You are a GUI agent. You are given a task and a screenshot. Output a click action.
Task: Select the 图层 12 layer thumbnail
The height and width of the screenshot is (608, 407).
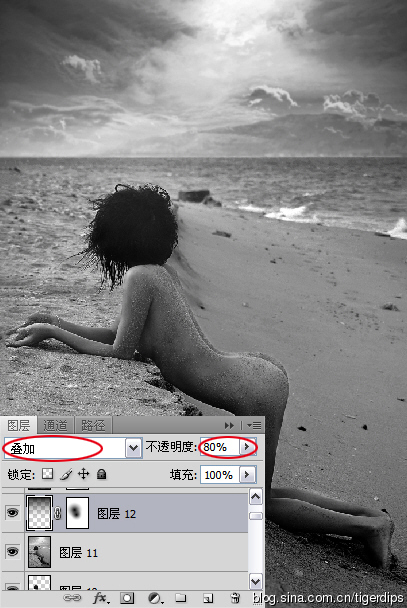pyautogui.click(x=39, y=513)
